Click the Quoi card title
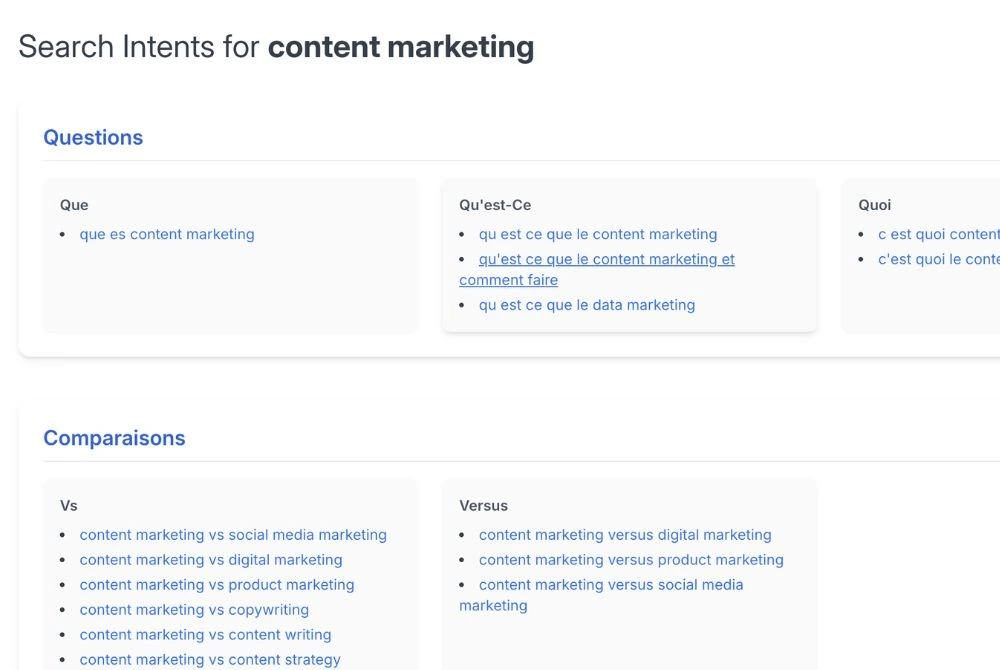1000x670 pixels. pos(874,205)
